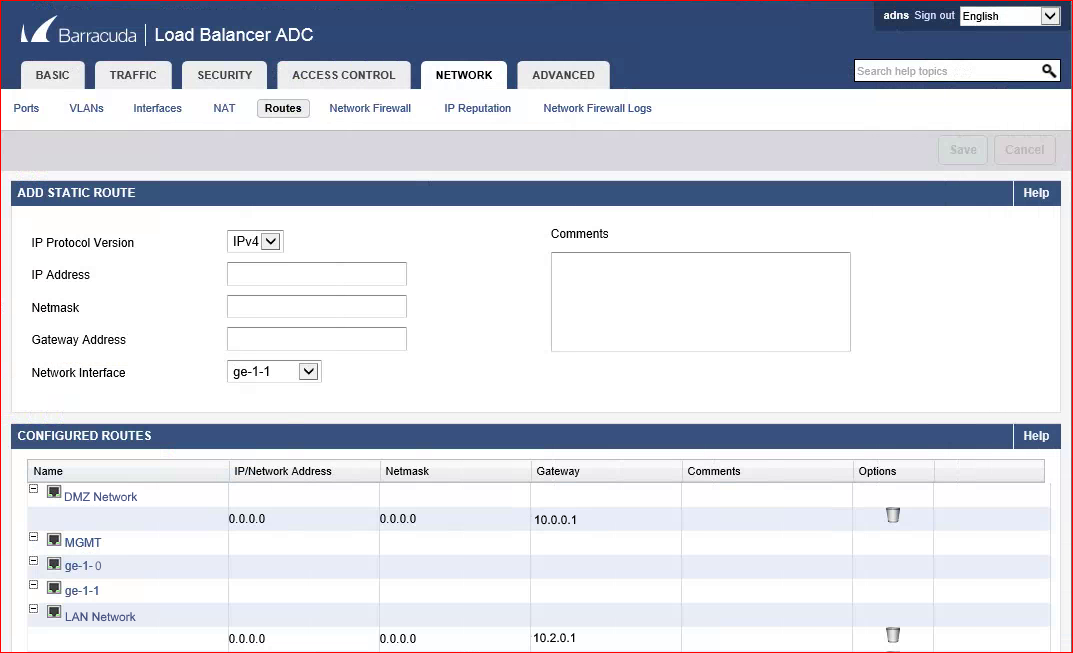Screen dimensions: 1073x653
Task: Switch to the TRAFFIC tab
Action: [133, 74]
